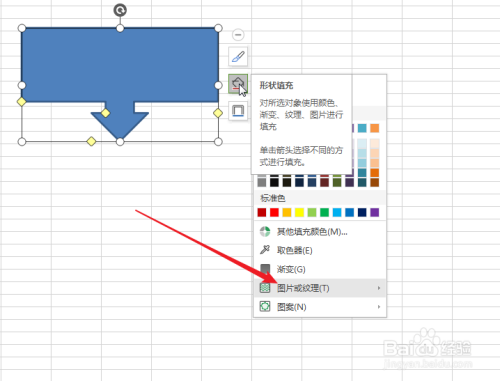Open the 图案(N) pattern entry
500x381 pixels.
click(x=320, y=307)
